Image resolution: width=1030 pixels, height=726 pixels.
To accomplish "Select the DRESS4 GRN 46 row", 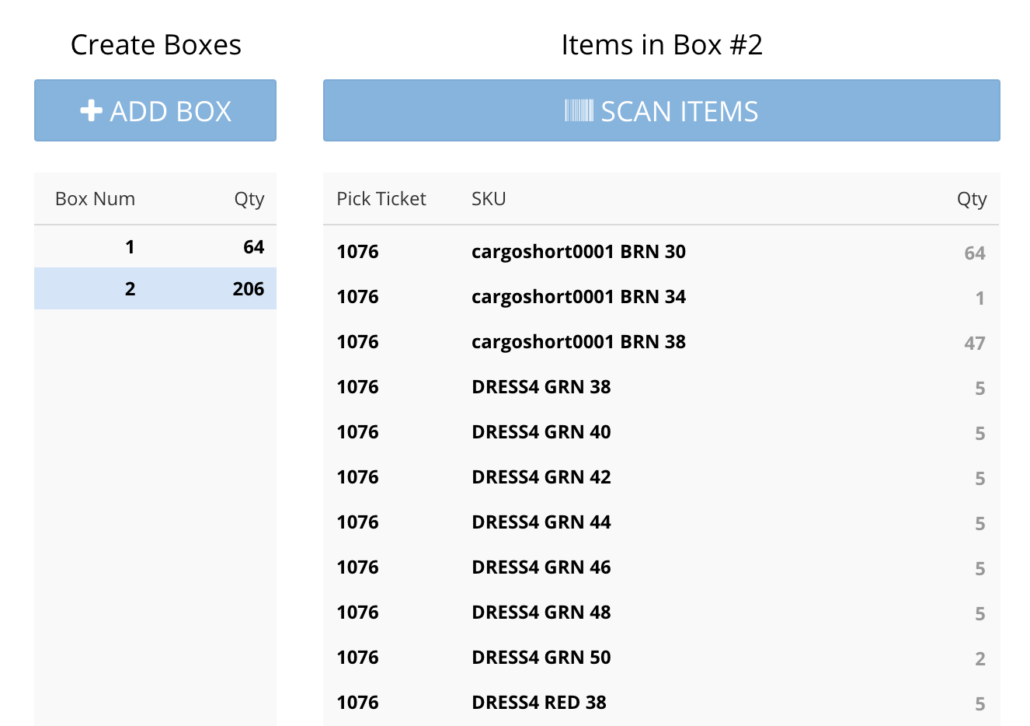I will point(541,567).
